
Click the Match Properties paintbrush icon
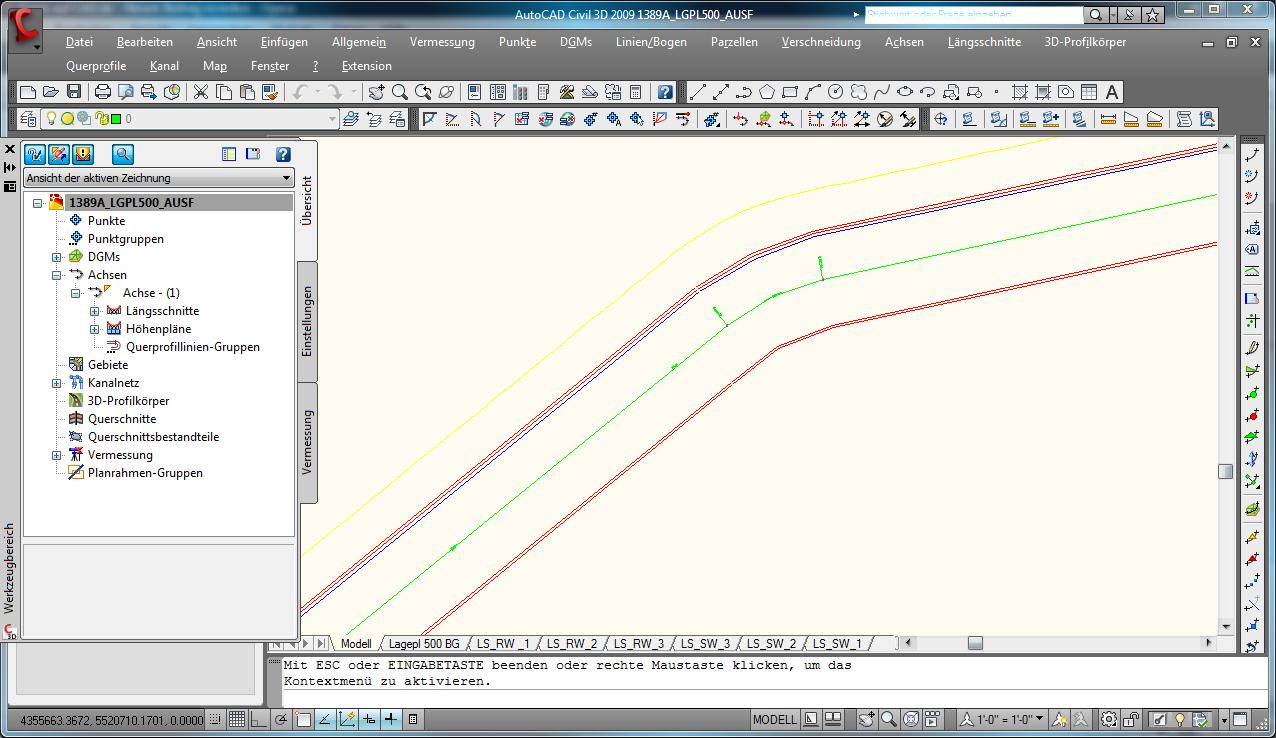click(269, 92)
